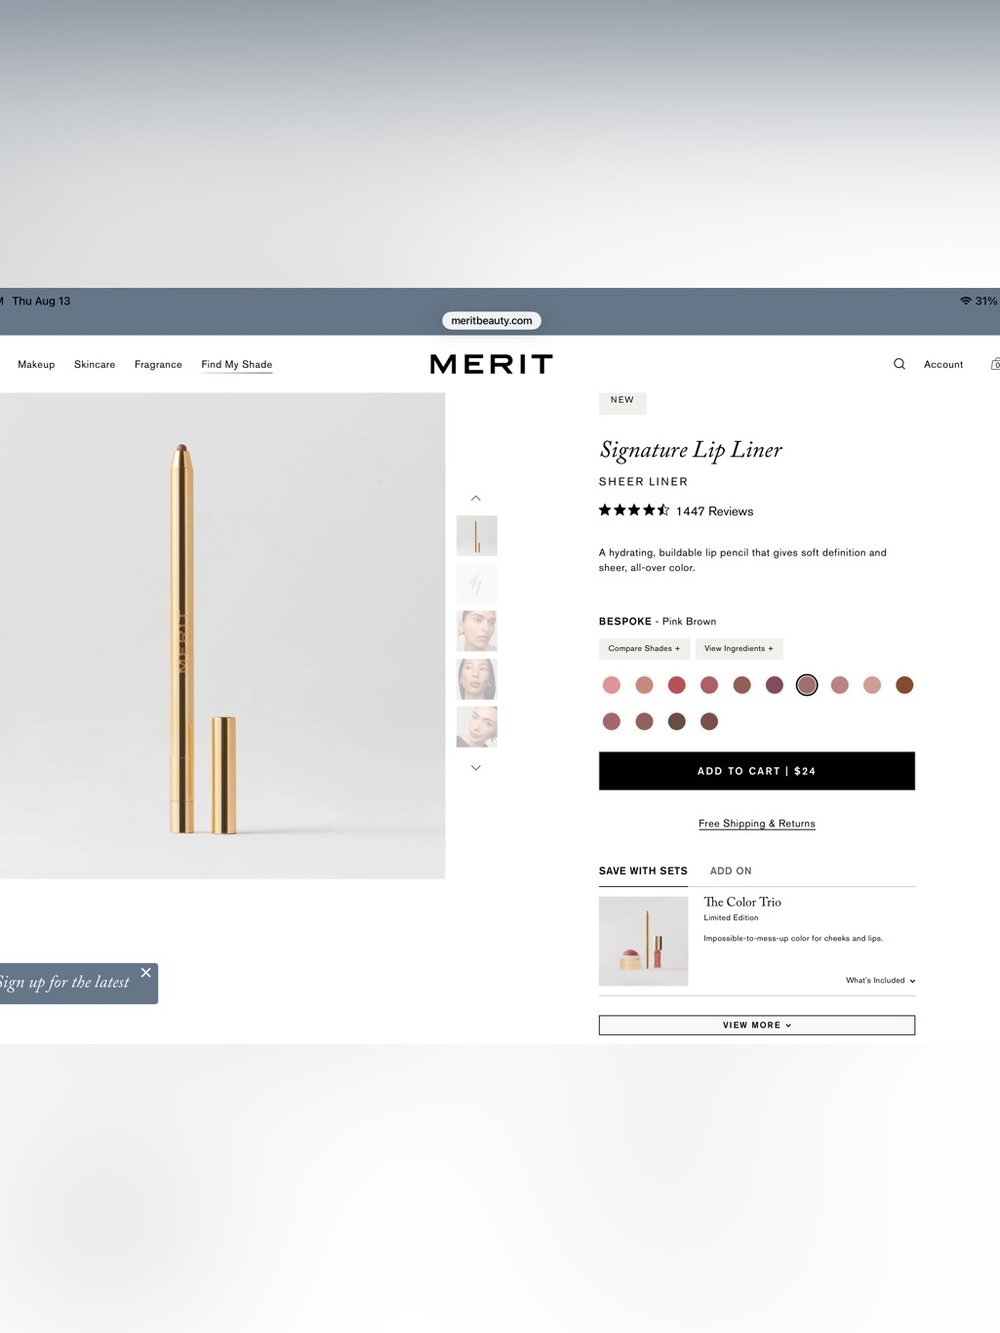This screenshot has width=1000, height=1333.
Task: Select fourth rose shade swatch in first row
Action: click(x=709, y=685)
